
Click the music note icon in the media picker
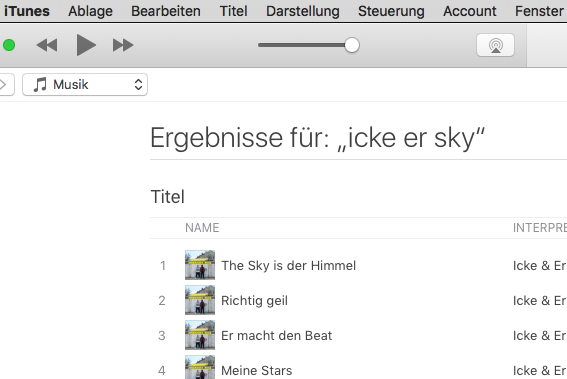point(40,85)
